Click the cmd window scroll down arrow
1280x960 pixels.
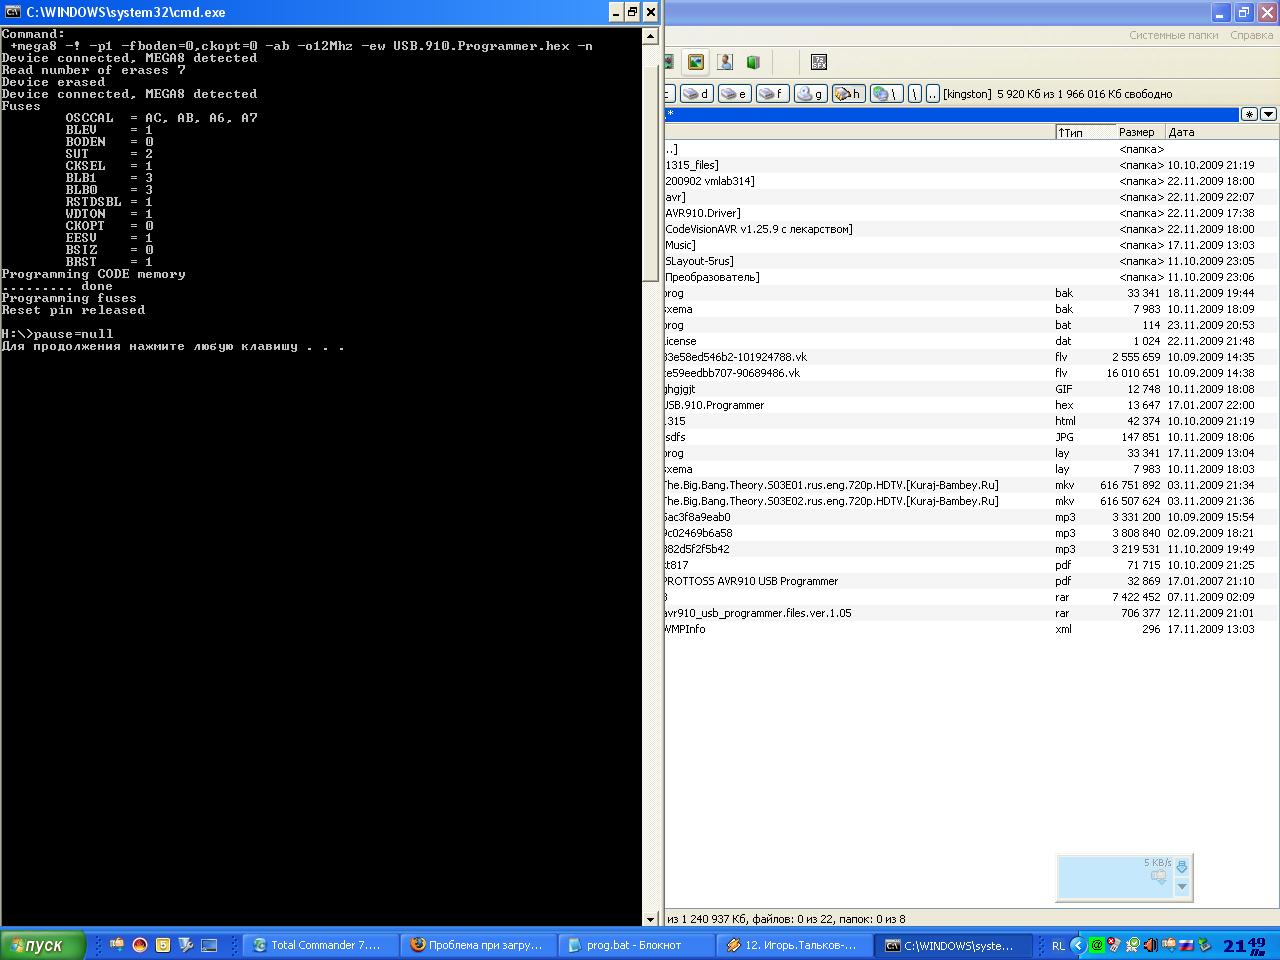tap(650, 918)
